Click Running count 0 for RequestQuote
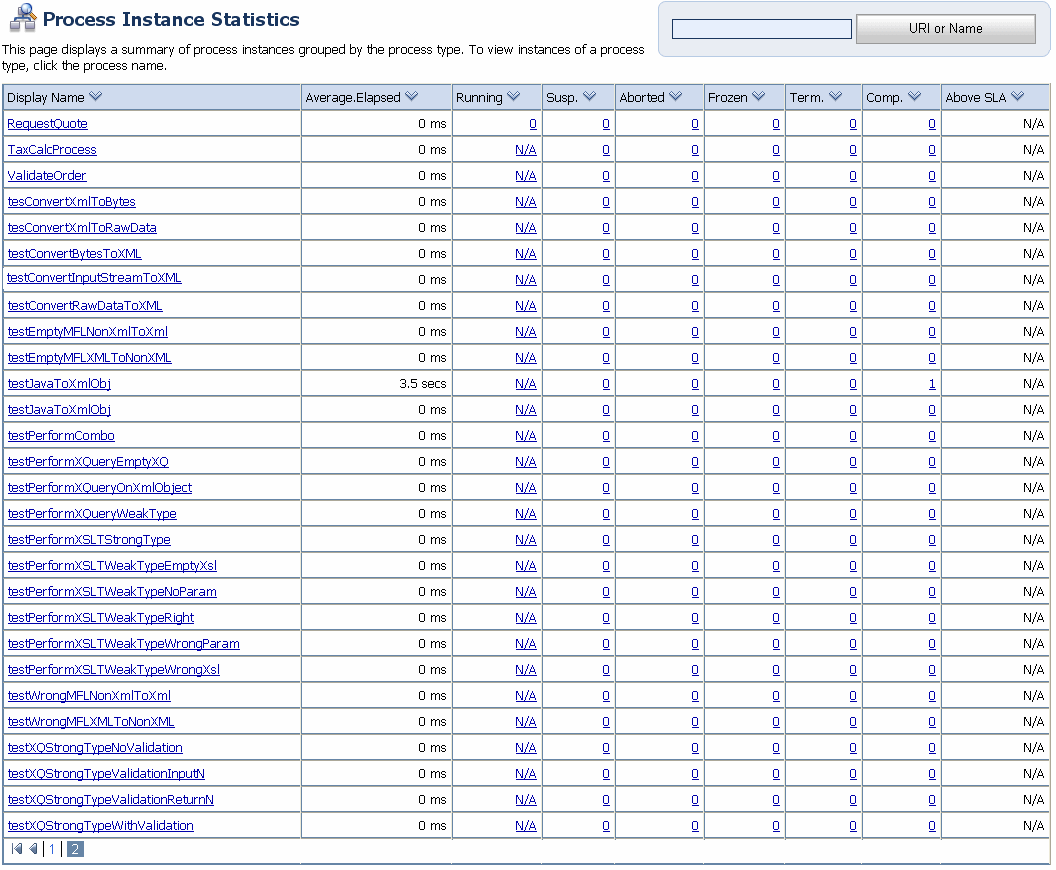 point(533,124)
